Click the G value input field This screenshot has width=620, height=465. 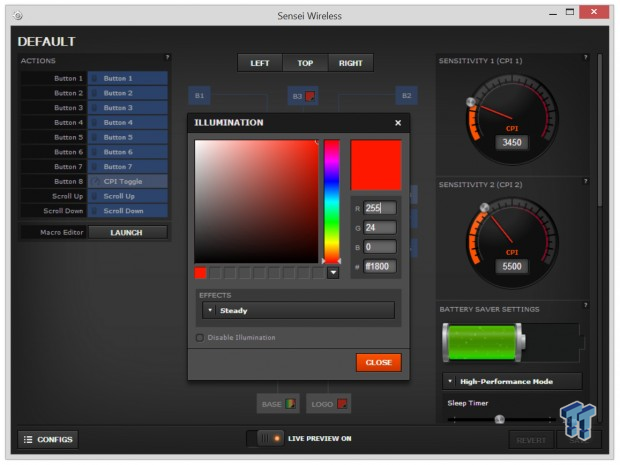(x=380, y=227)
